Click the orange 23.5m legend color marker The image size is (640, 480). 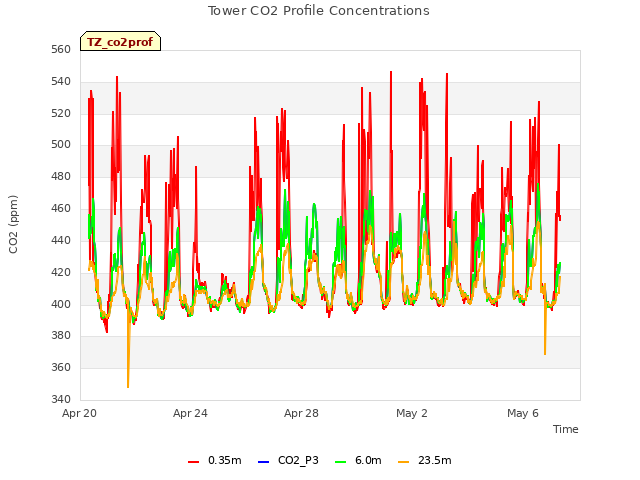(x=403, y=462)
